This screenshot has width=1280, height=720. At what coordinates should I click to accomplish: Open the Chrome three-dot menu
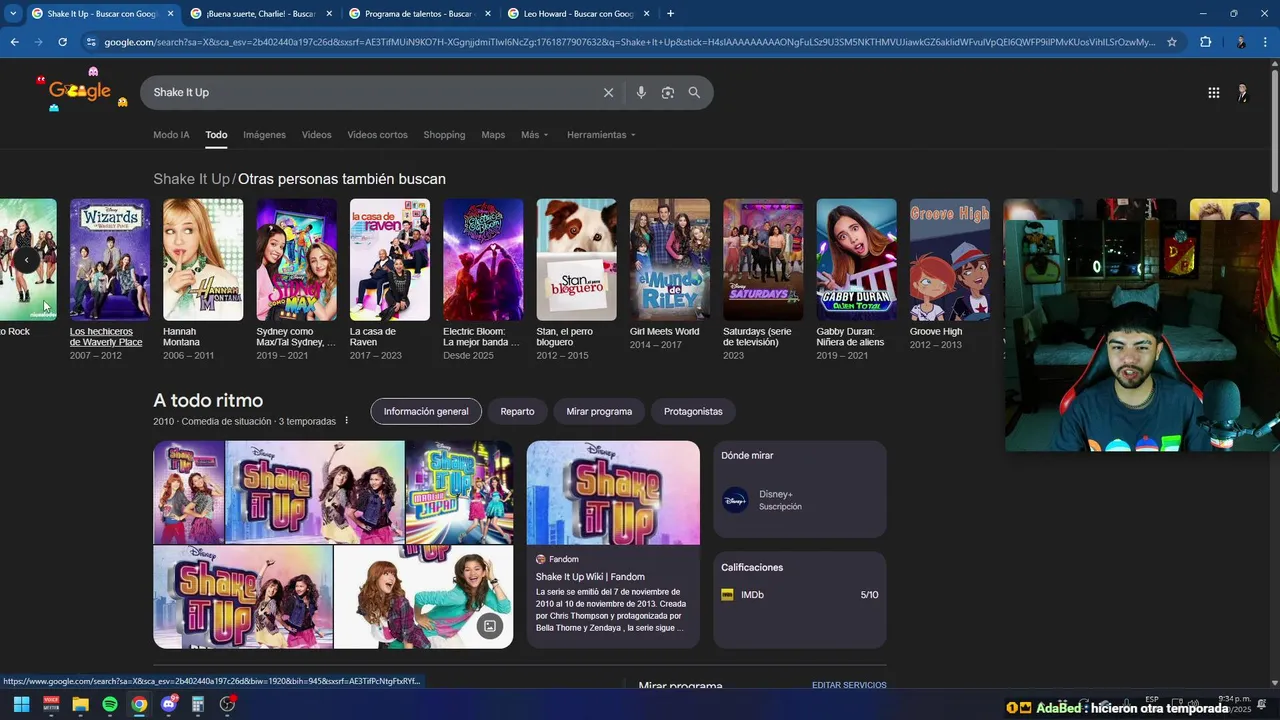tap(1266, 42)
